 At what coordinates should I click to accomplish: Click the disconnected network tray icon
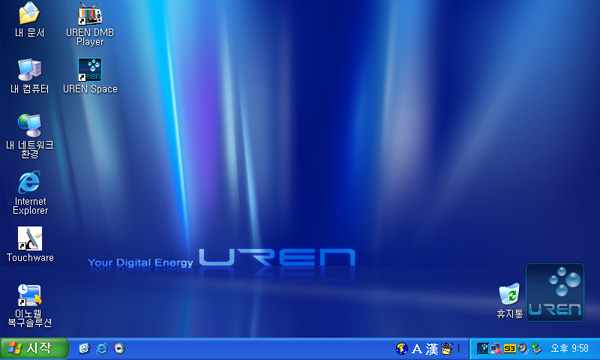click(496, 349)
